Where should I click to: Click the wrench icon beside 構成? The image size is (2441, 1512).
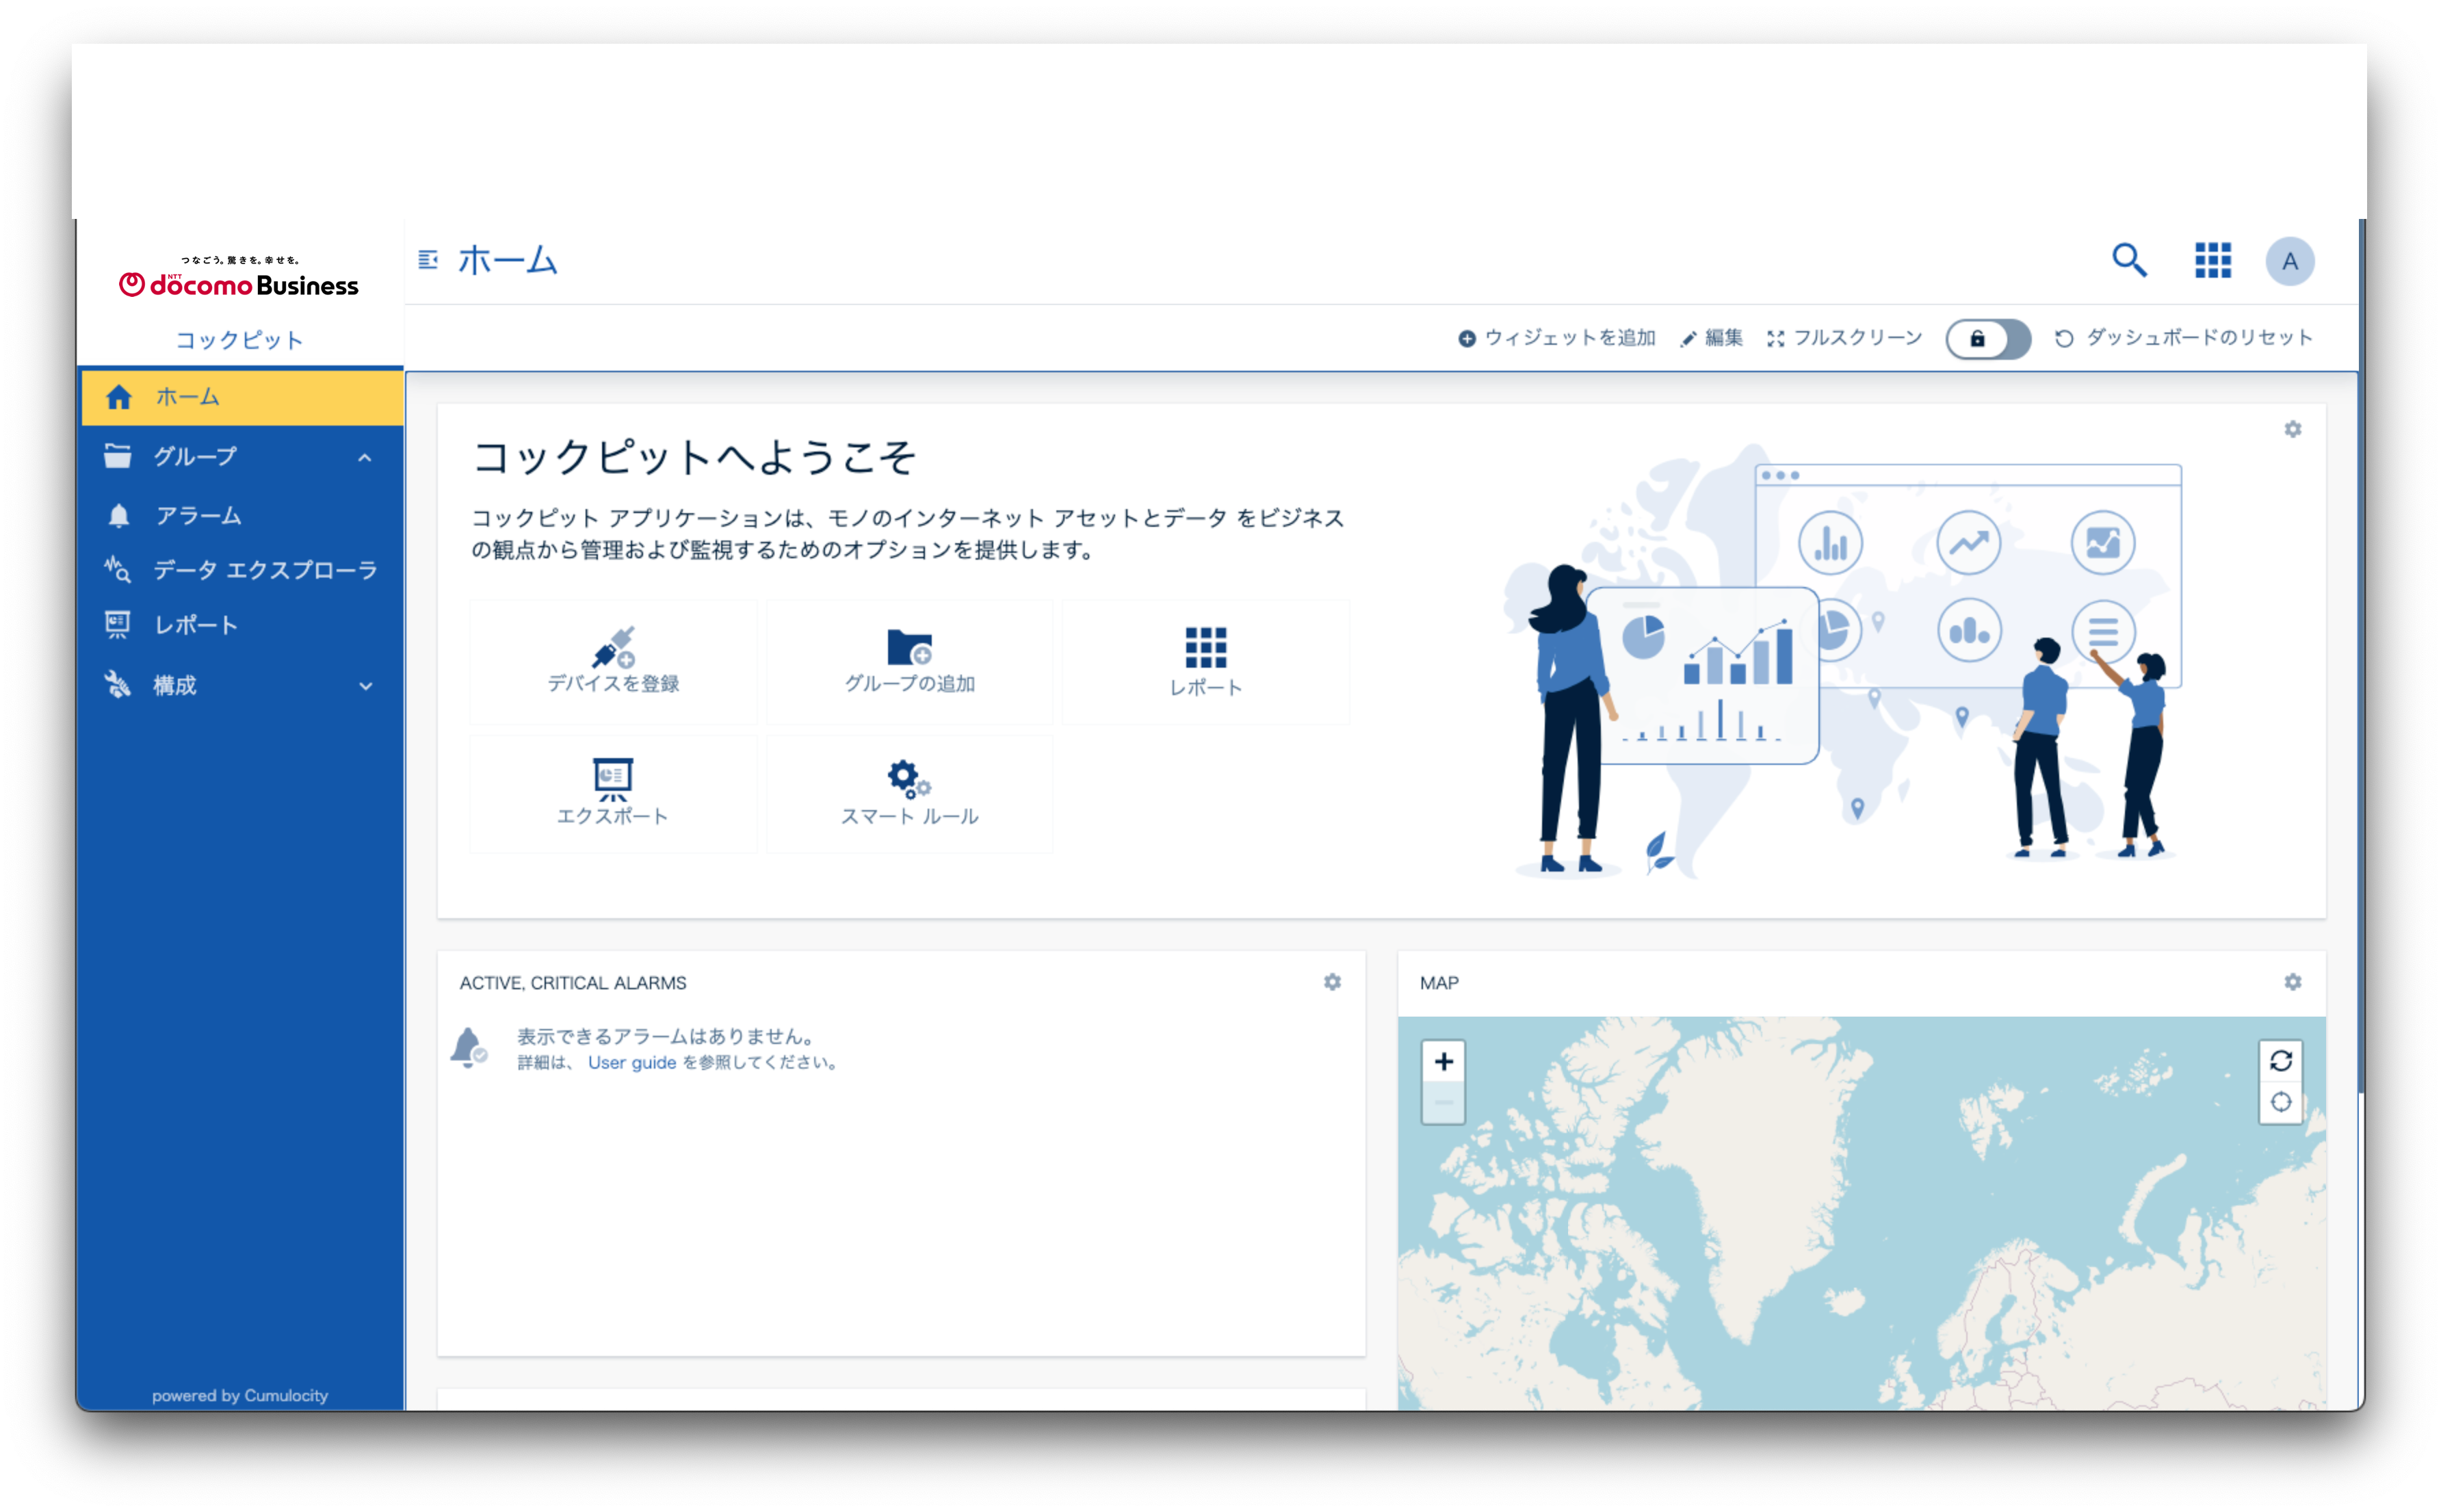pyautogui.click(x=118, y=685)
